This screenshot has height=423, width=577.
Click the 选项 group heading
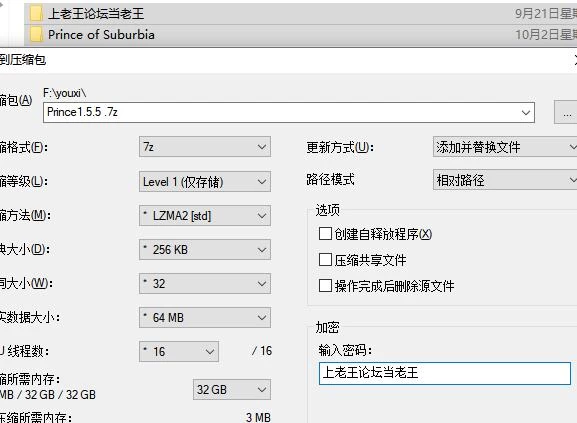click(328, 210)
